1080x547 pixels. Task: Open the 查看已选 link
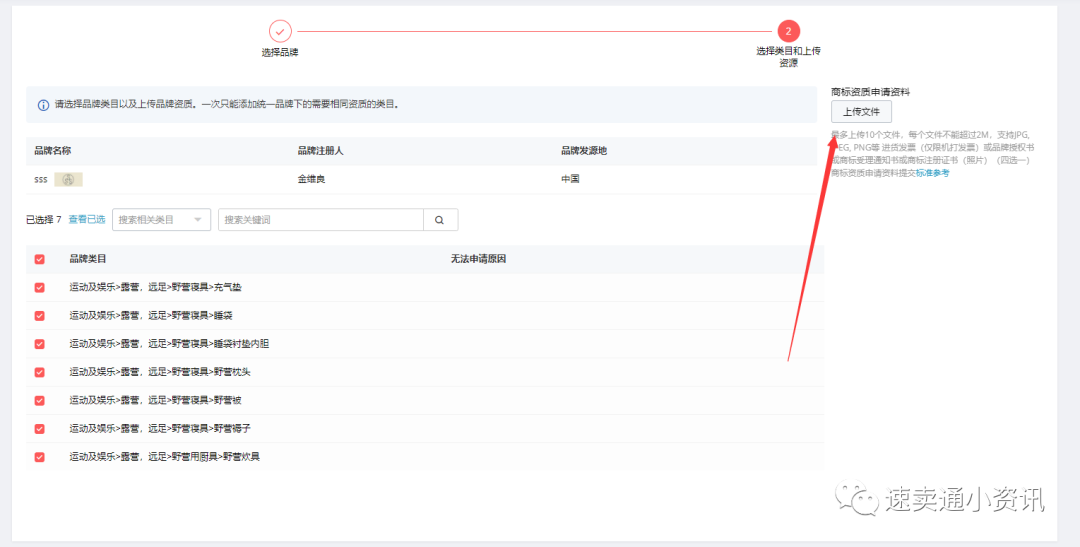[87, 220]
